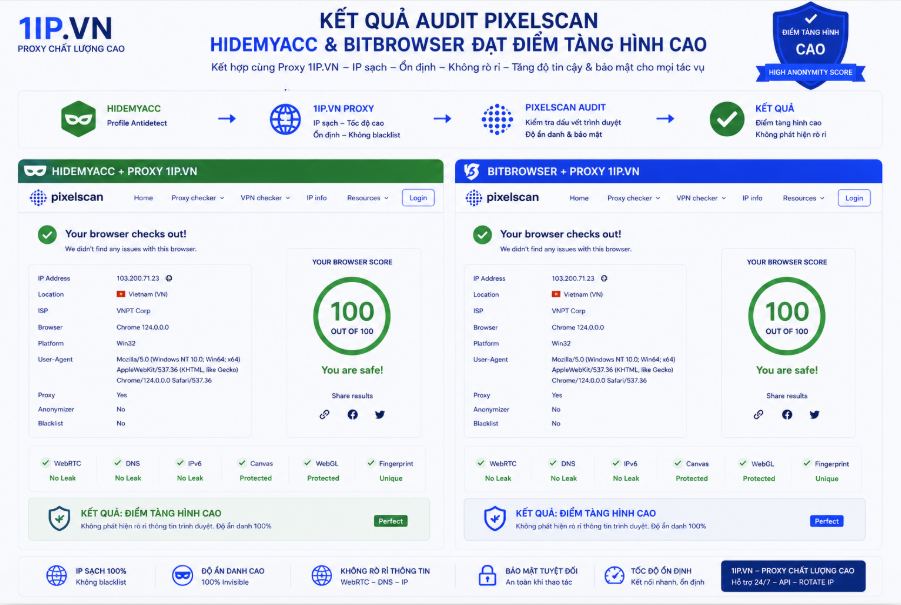The width and height of the screenshot is (901, 605).
Task: Share results to Twitter in BitBrowser panel
Action: pos(814,414)
